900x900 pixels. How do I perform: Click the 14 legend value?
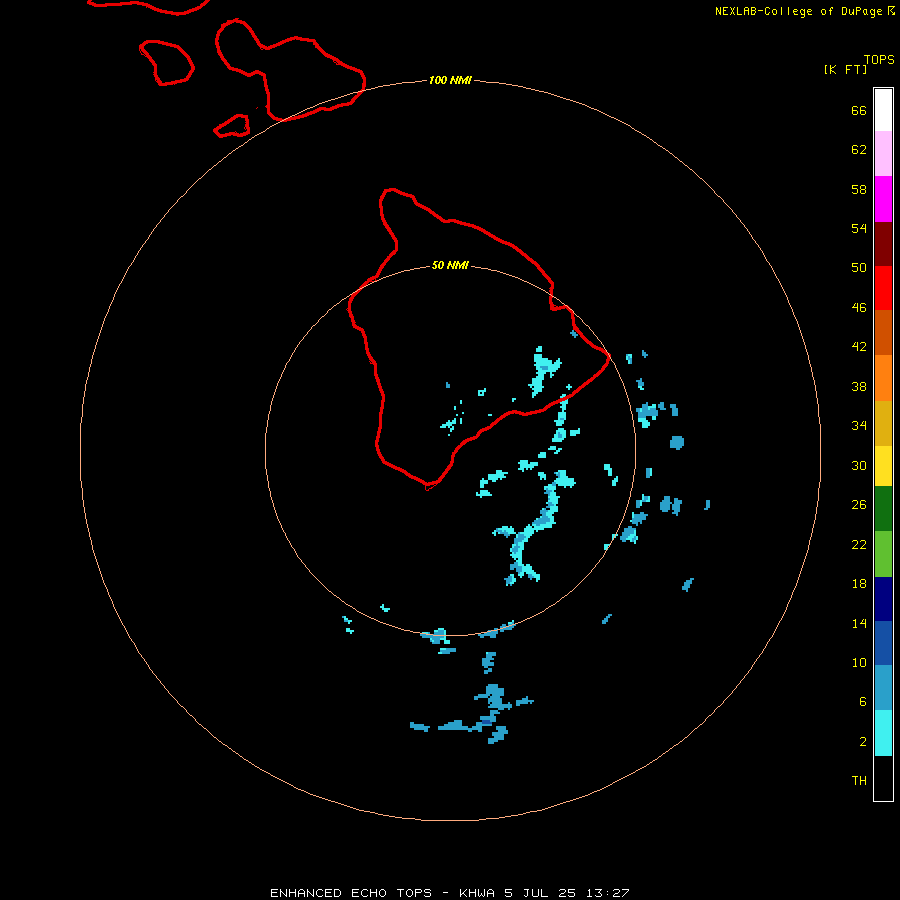click(859, 623)
